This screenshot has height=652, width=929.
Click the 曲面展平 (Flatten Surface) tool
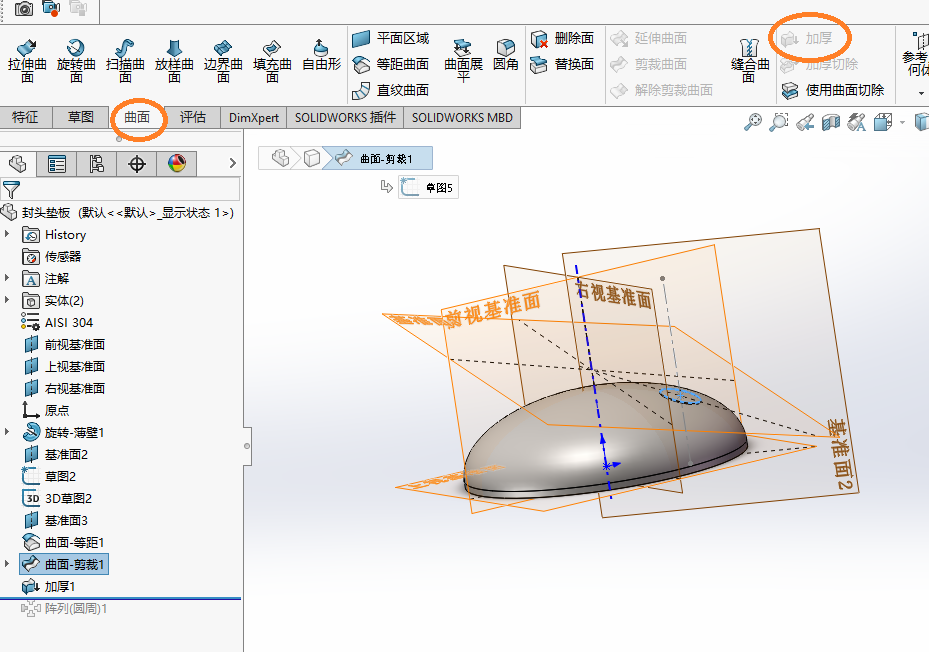pyautogui.click(x=465, y=60)
